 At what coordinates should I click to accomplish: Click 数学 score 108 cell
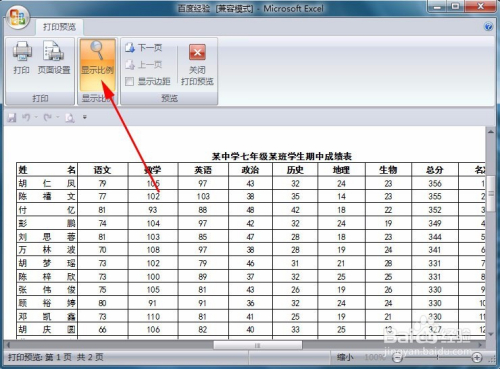(x=153, y=250)
